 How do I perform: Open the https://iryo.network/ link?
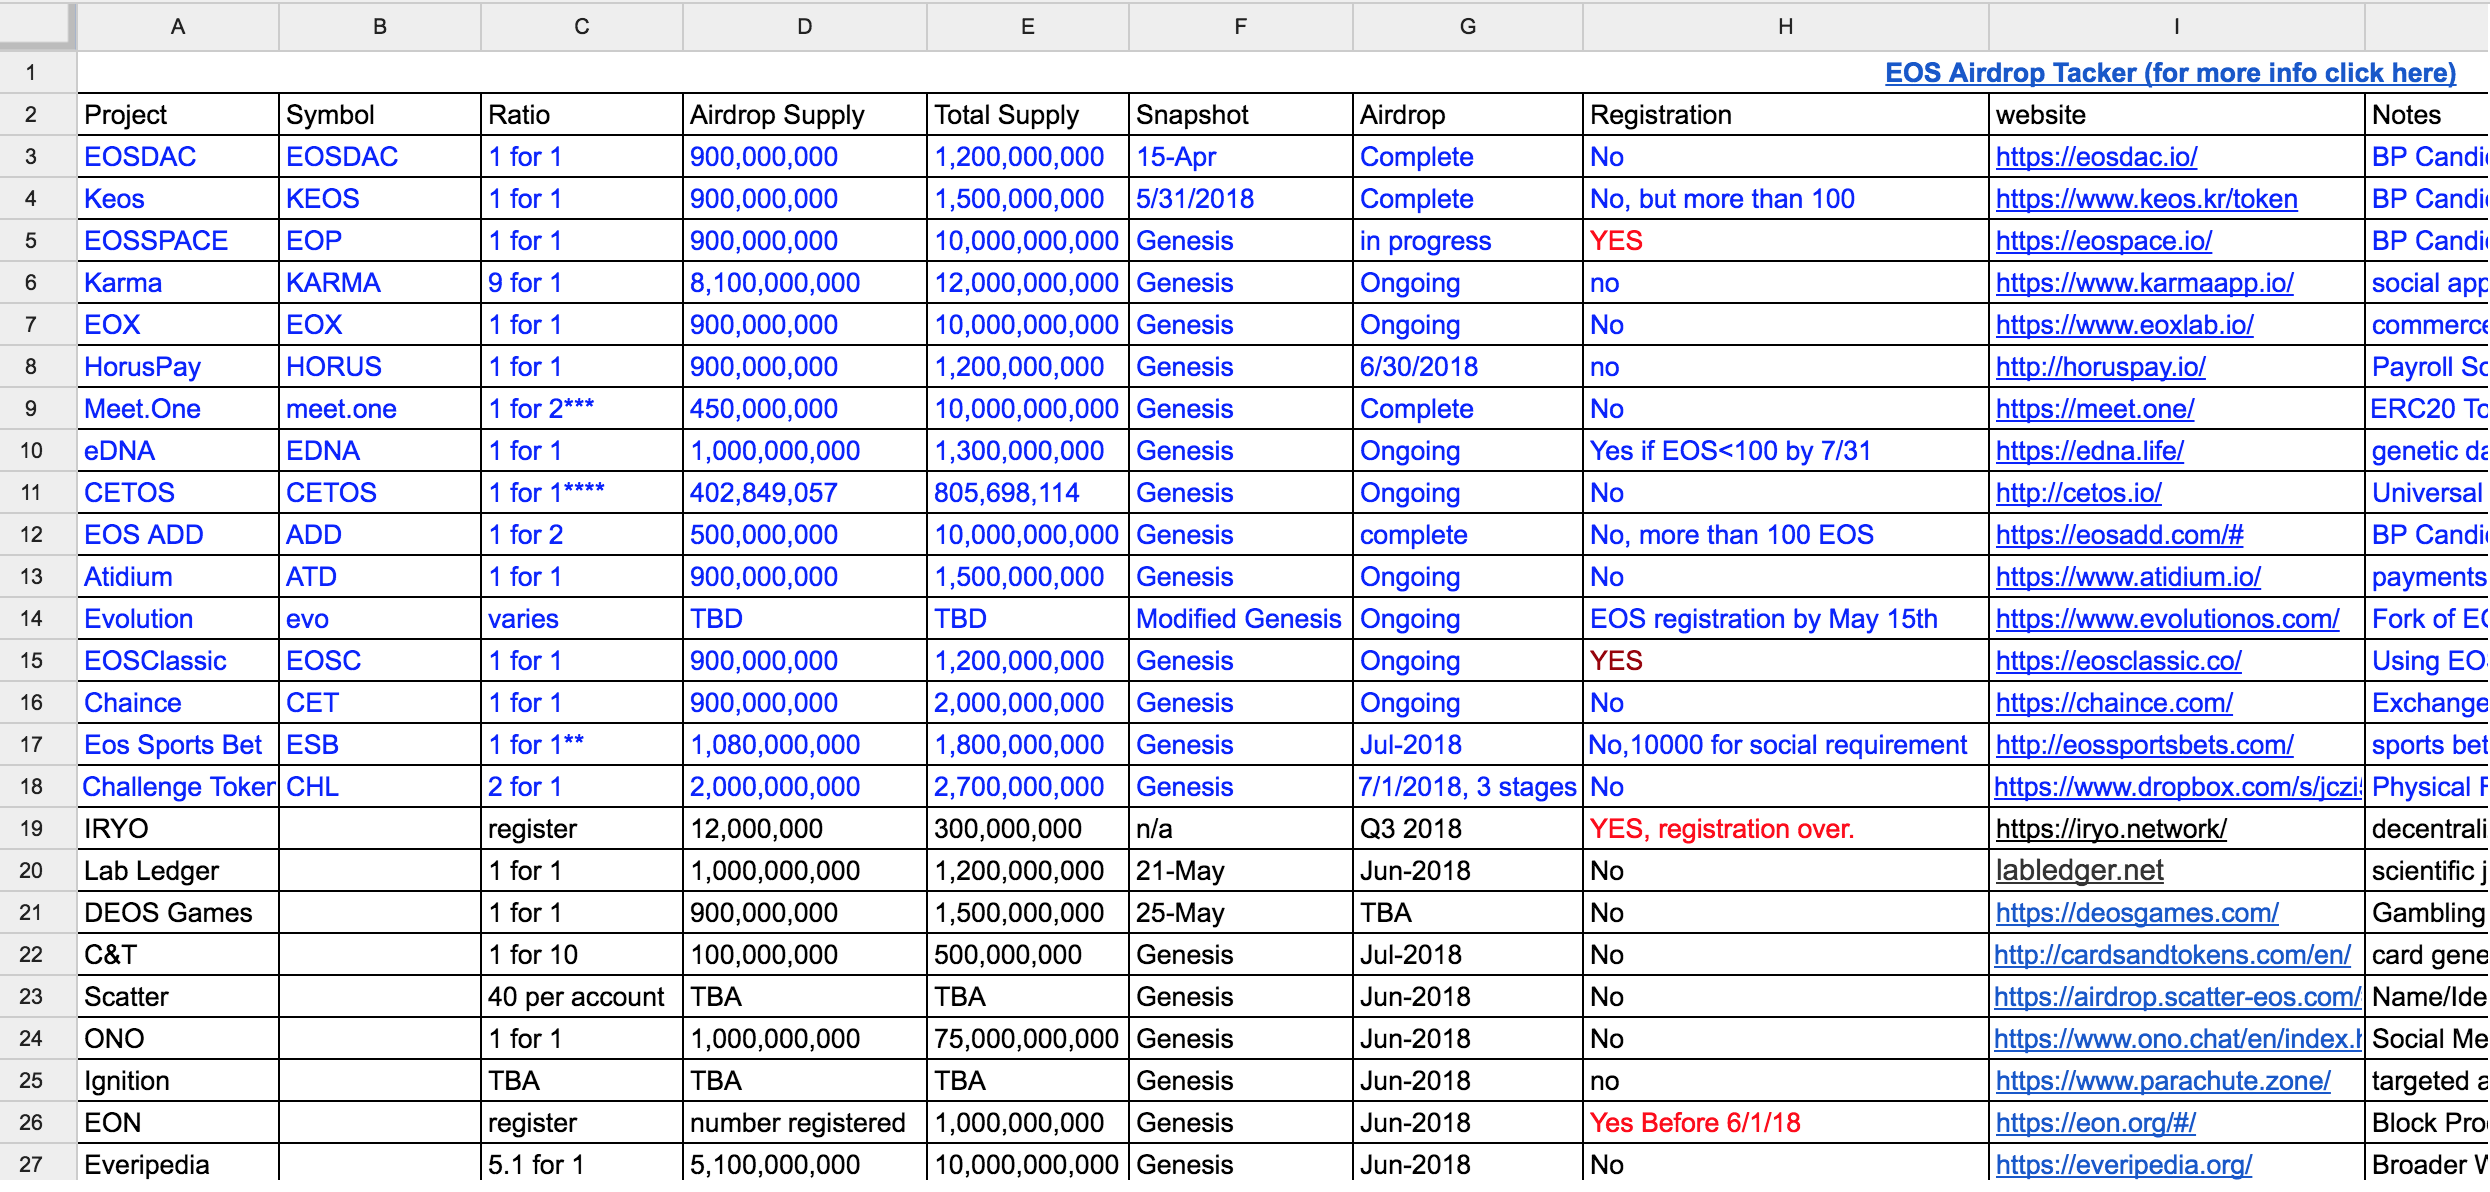click(2111, 829)
